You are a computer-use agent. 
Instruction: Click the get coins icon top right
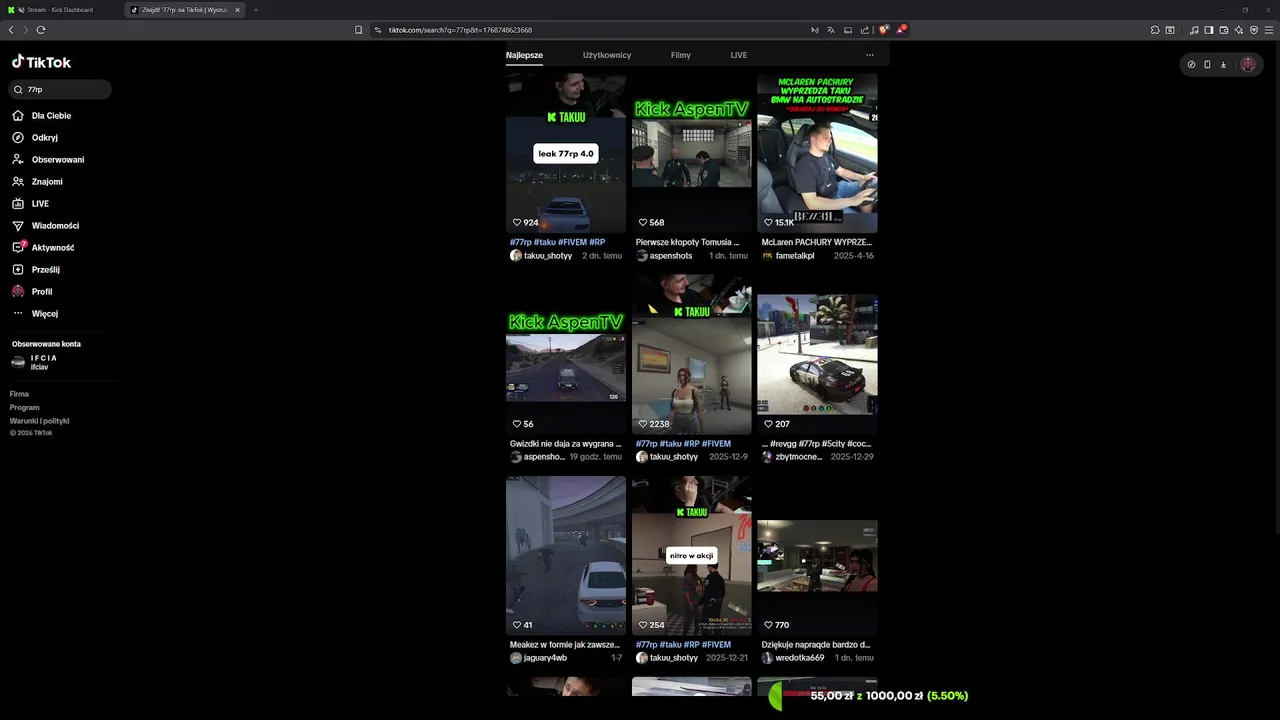tap(1191, 65)
